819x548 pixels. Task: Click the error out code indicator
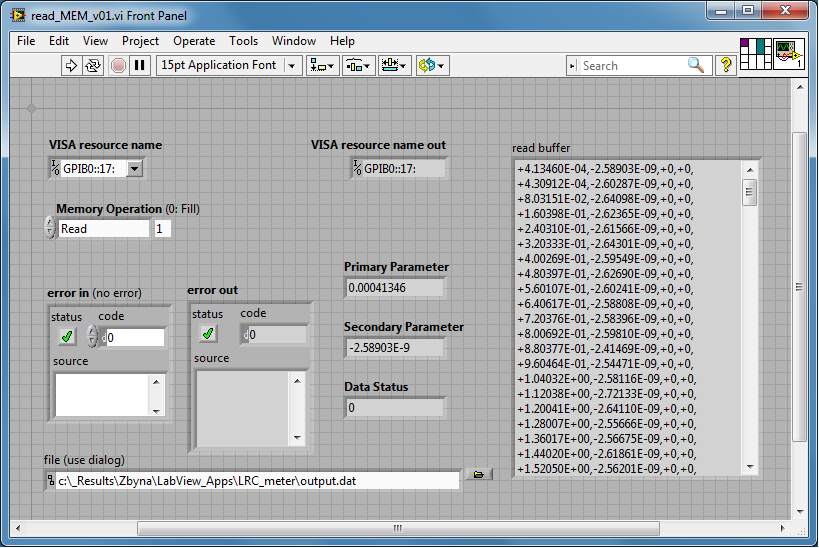coord(275,334)
